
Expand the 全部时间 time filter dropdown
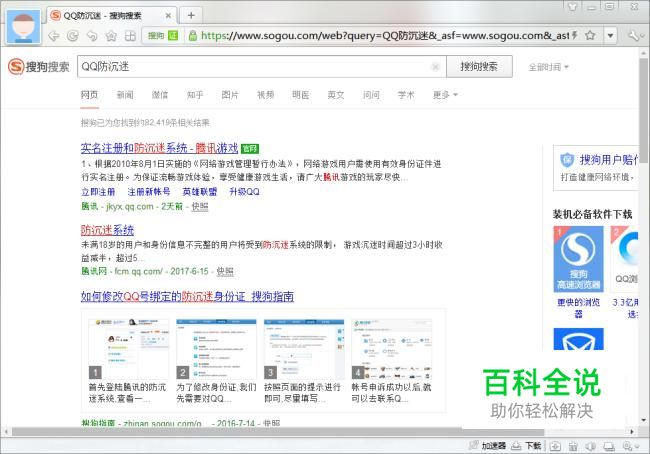tap(548, 67)
